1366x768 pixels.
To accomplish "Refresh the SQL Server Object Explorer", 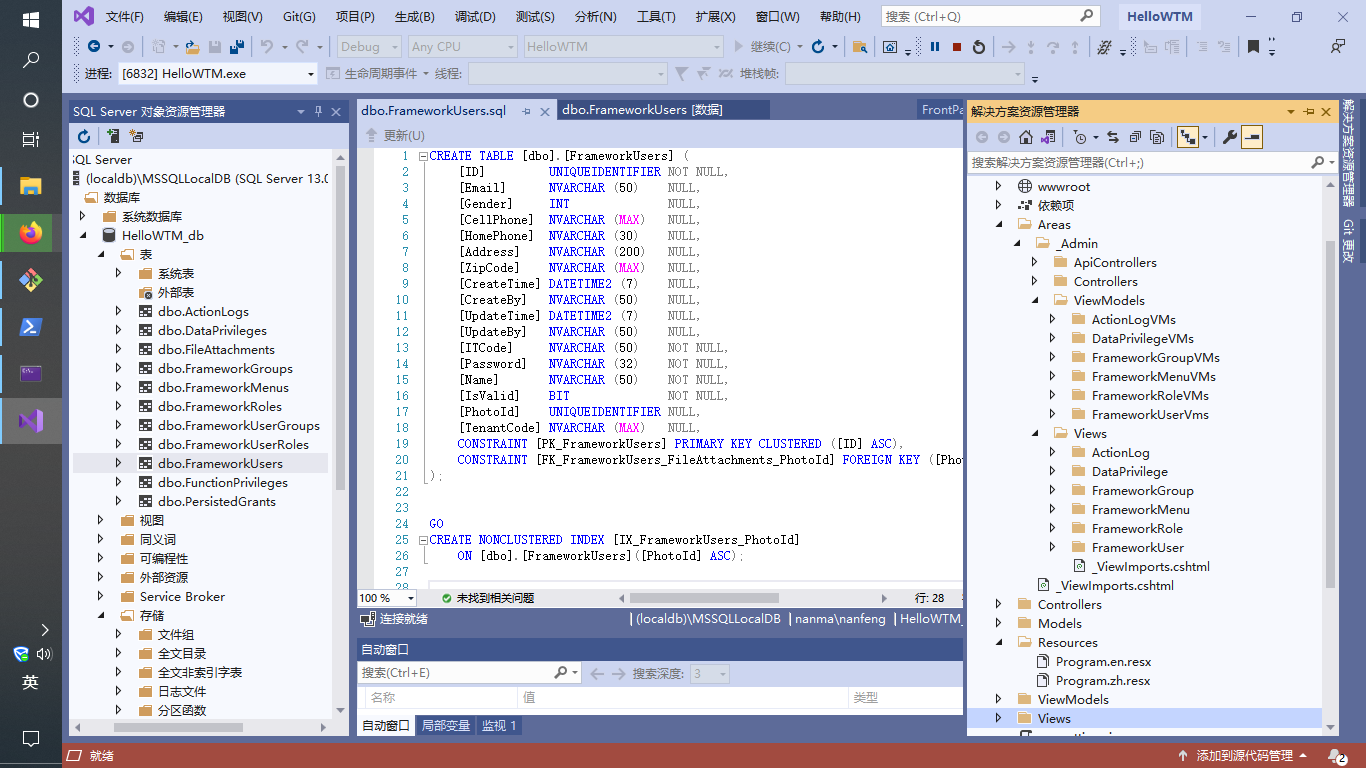I will tap(84, 136).
